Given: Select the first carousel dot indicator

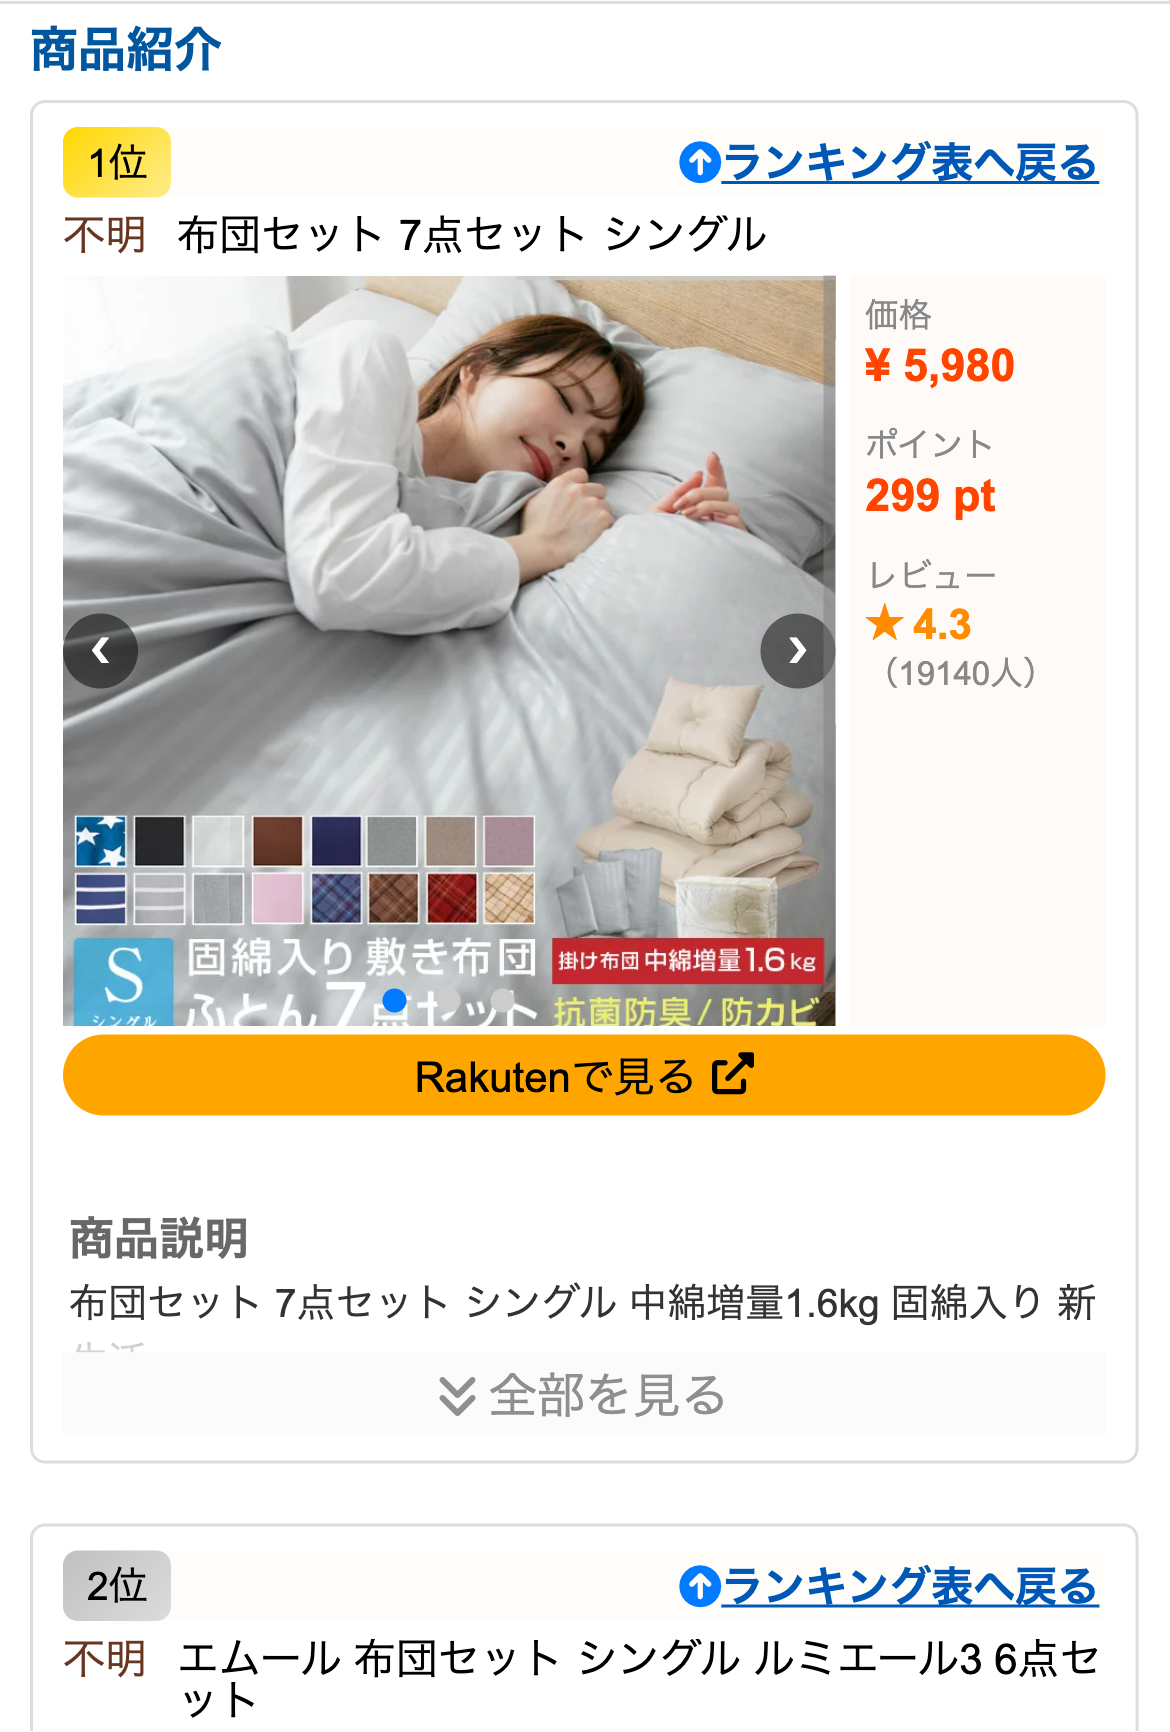Looking at the screenshot, I should point(395,1000).
